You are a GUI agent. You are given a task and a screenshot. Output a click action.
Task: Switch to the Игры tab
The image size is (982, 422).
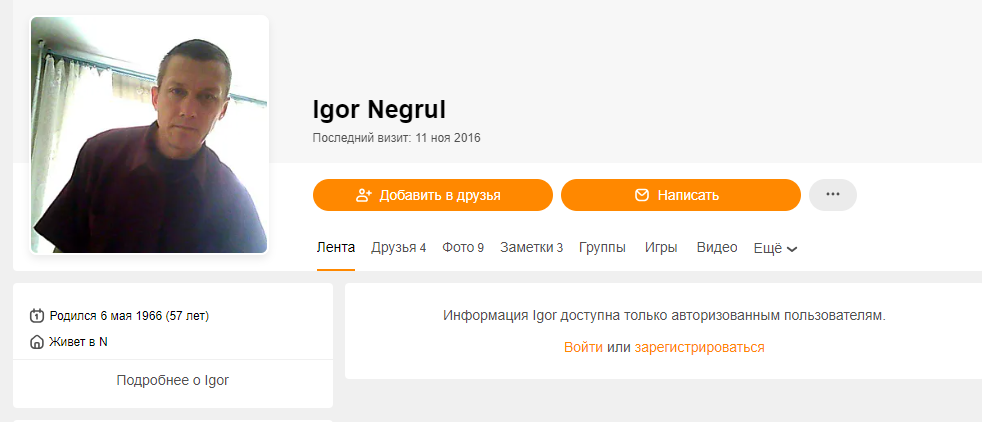click(x=661, y=247)
